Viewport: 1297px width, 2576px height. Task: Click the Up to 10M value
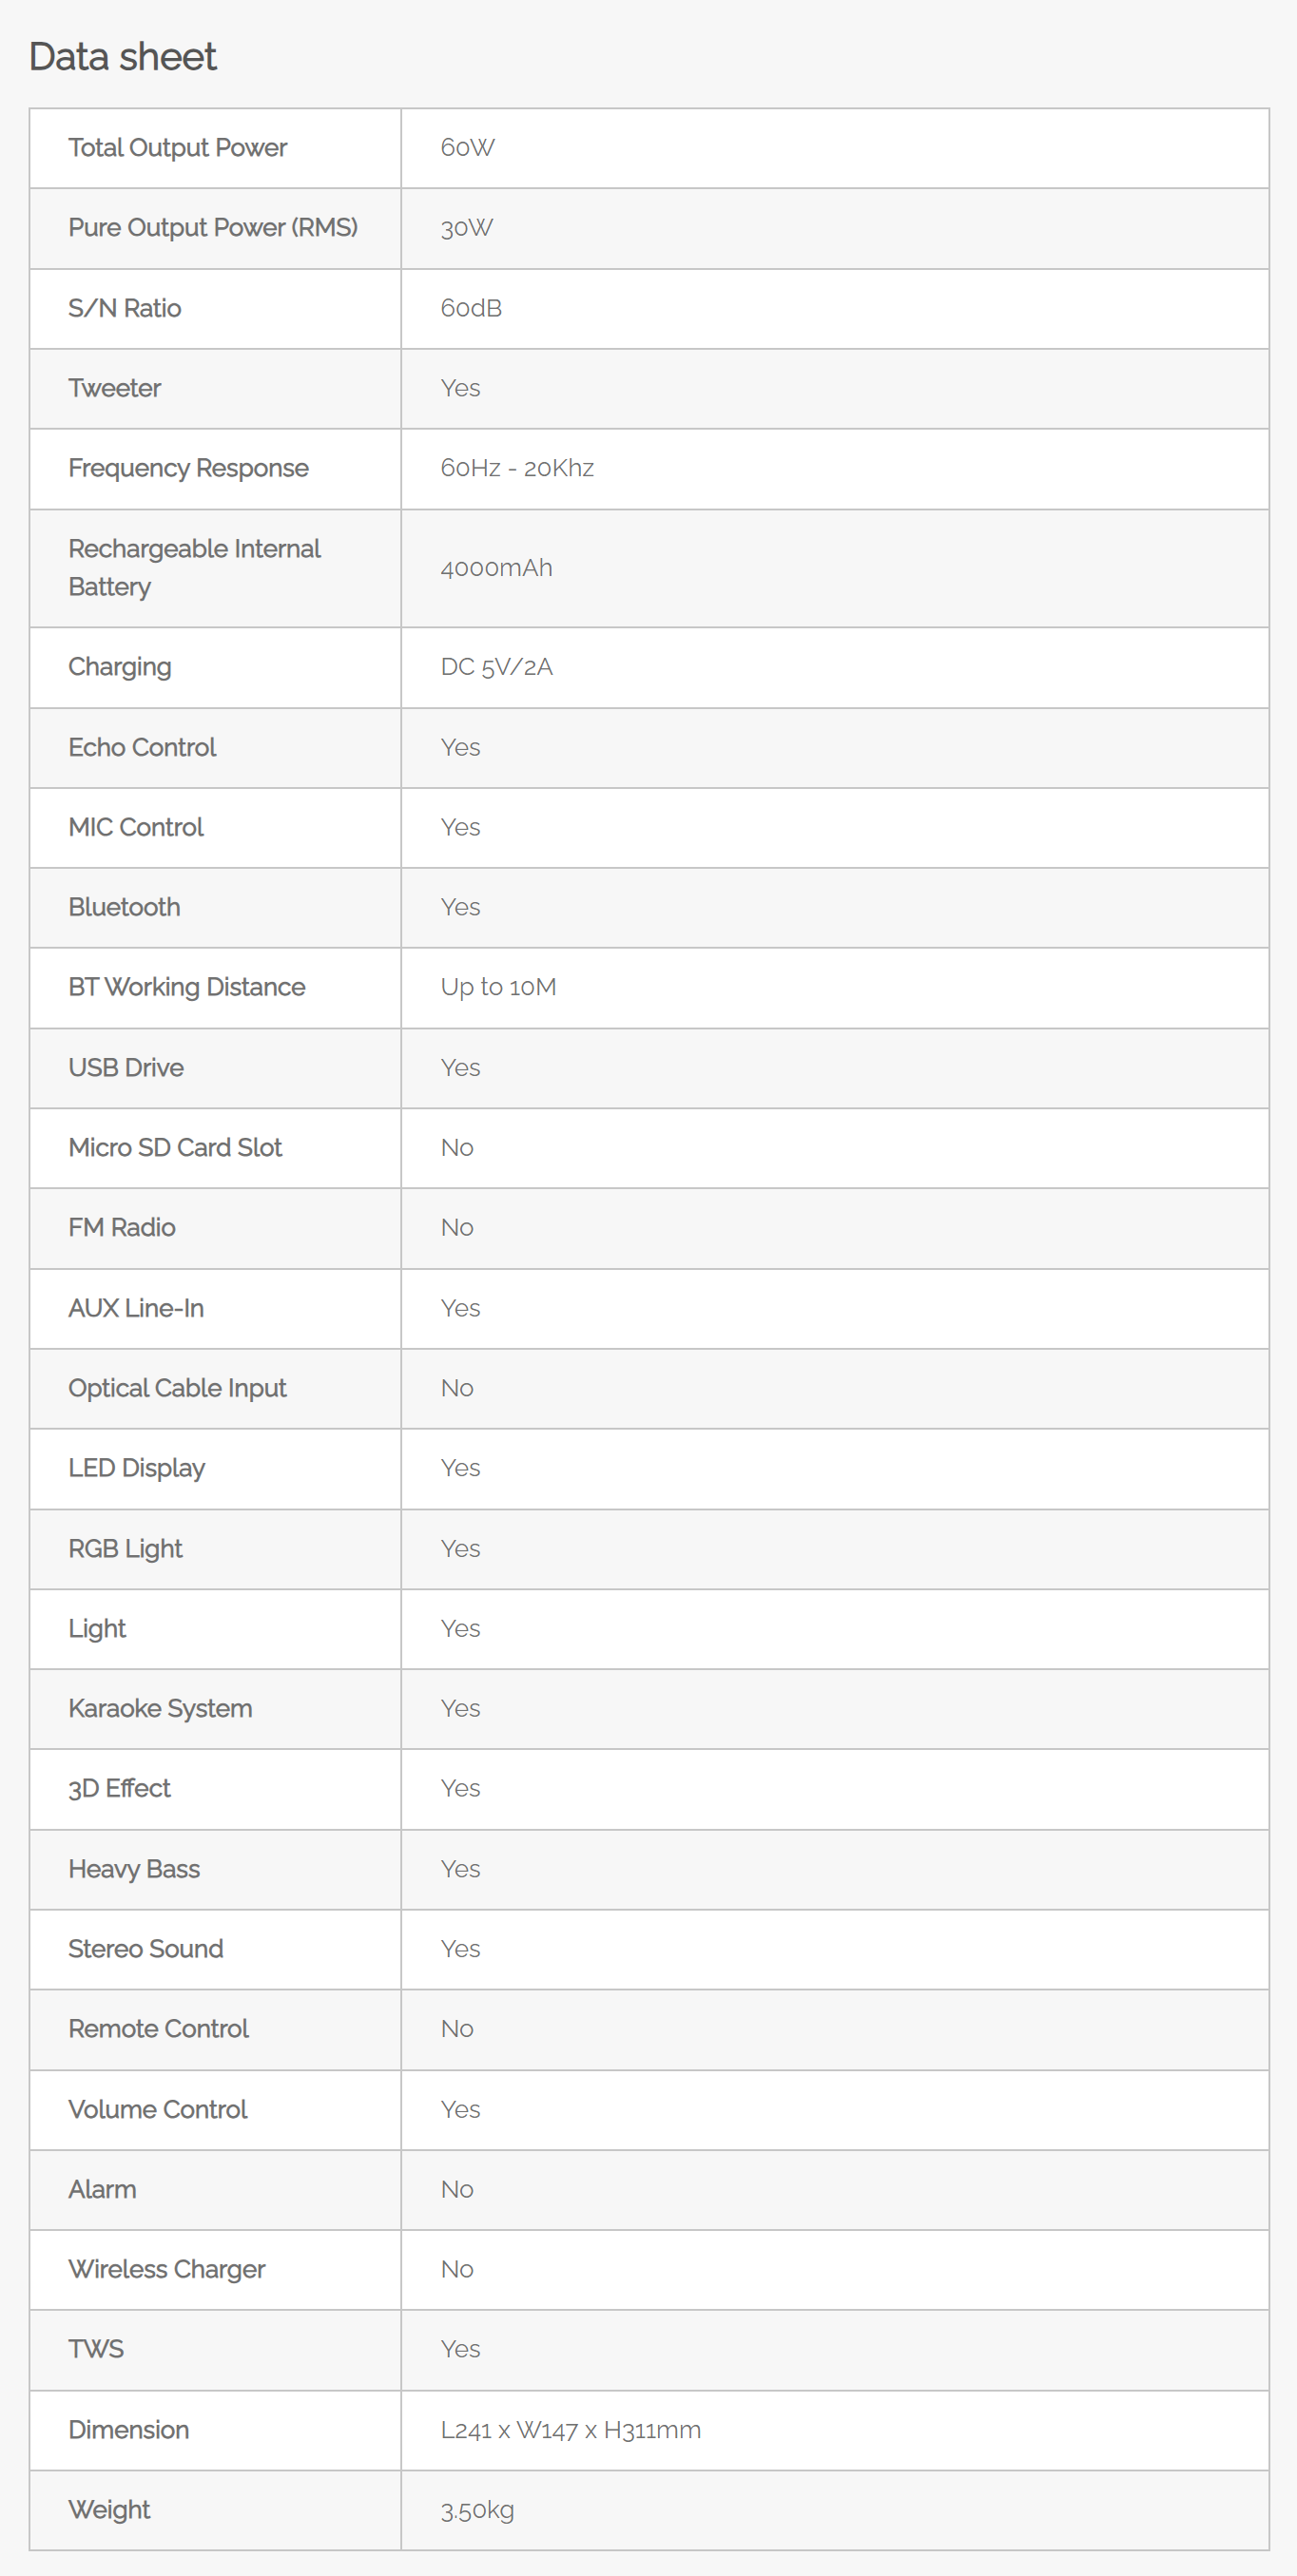click(x=498, y=987)
